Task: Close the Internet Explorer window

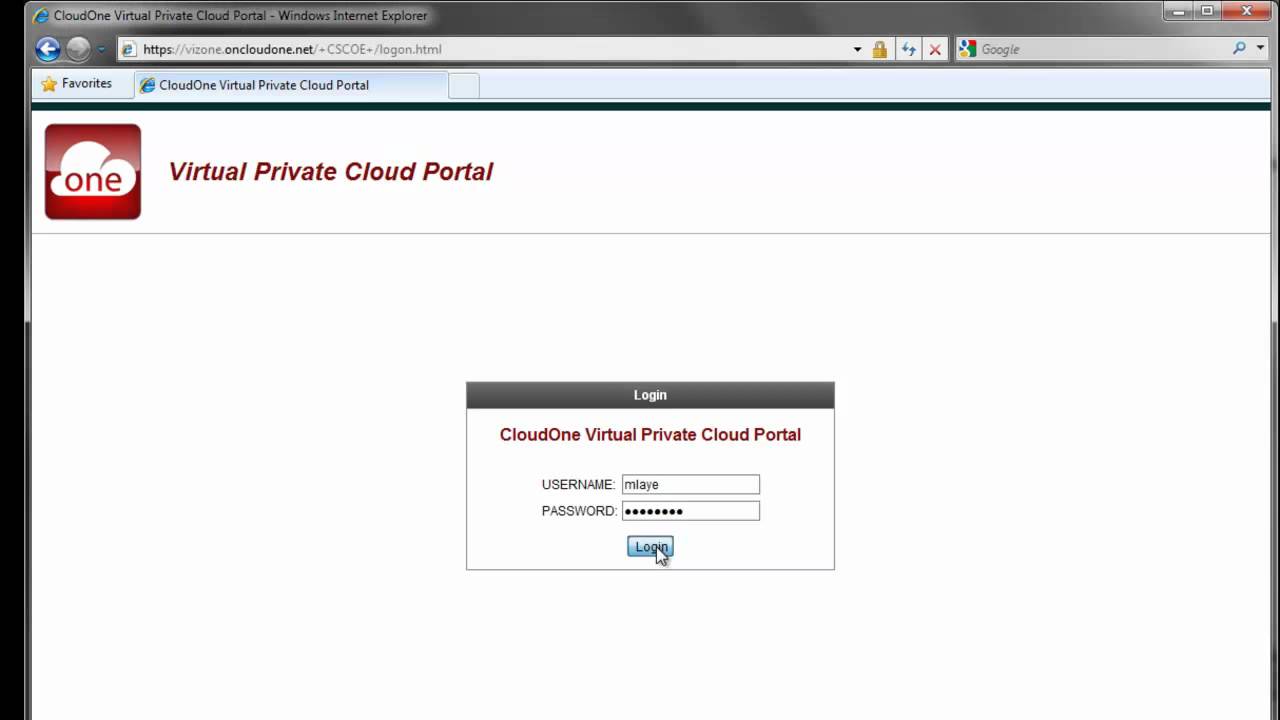Action: pos(1247,10)
